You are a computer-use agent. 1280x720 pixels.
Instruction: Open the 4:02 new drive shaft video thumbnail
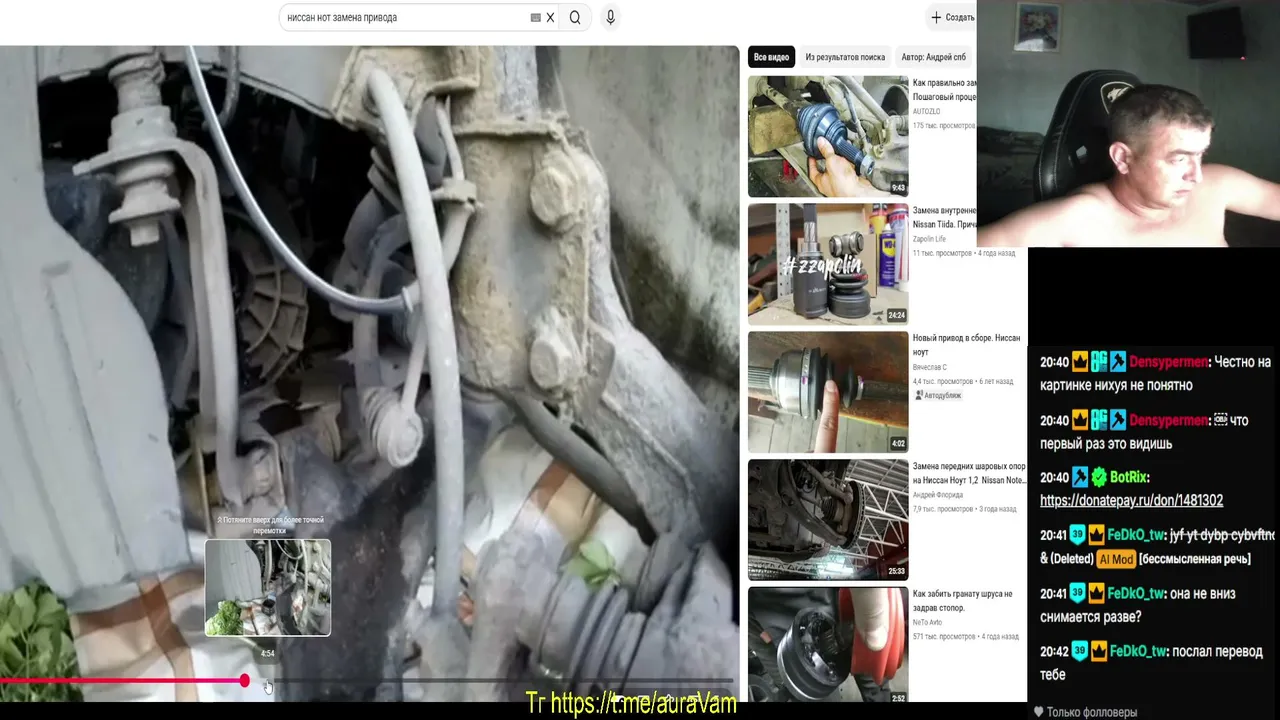point(828,392)
